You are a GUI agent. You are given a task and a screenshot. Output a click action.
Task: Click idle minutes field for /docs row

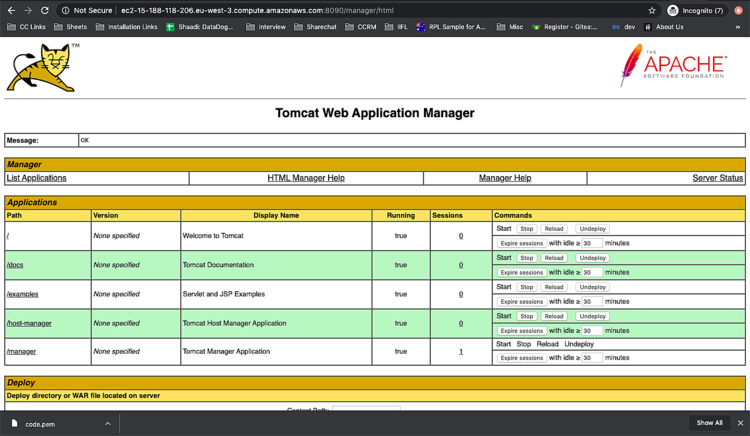591,272
